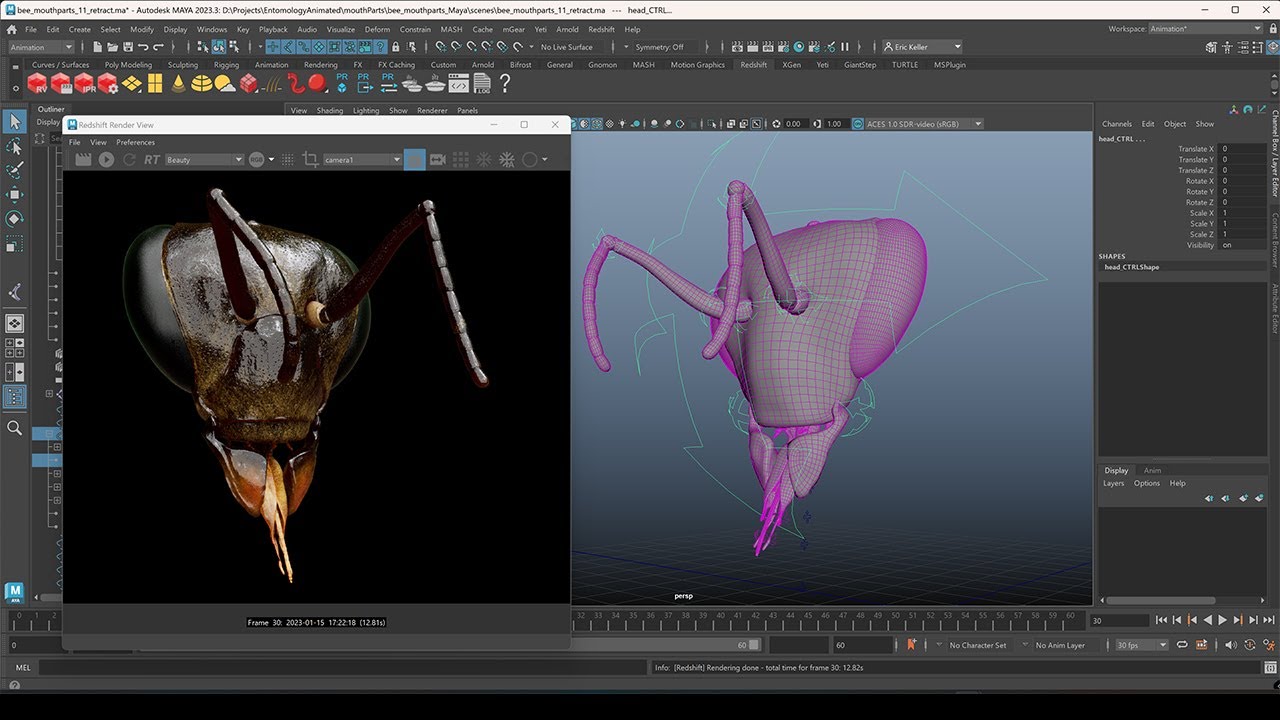Click the range slider end handle at 60
Screen dimensions: 1280x720
tap(753, 645)
